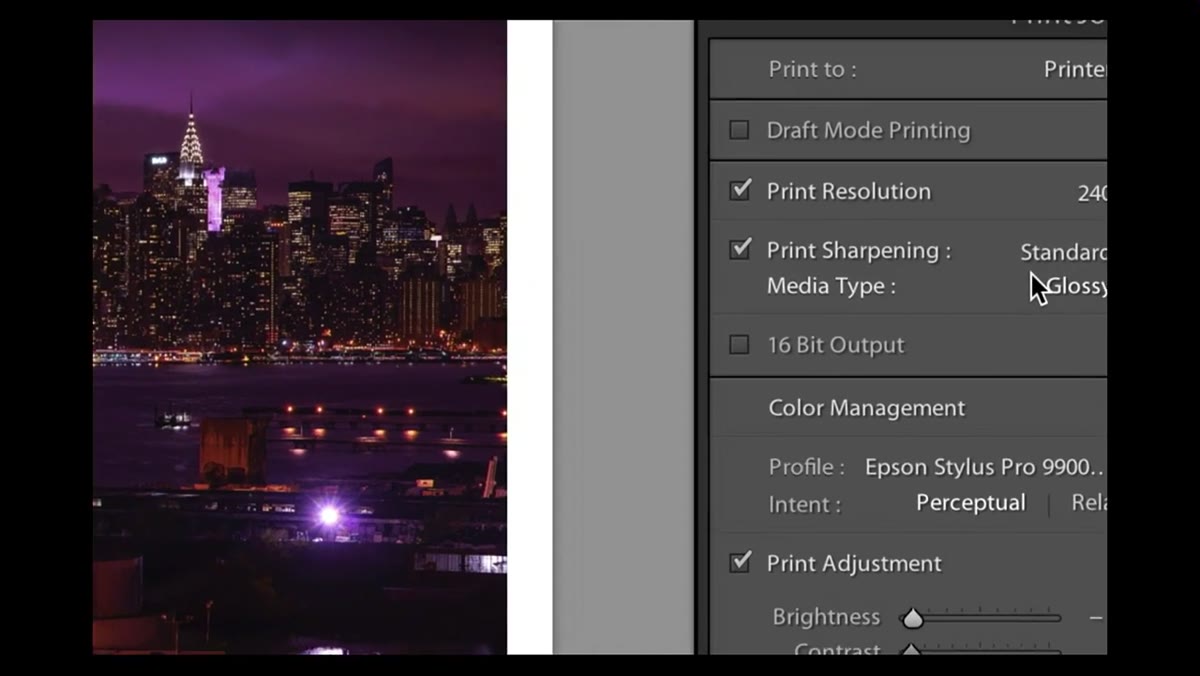Enable the Draft Mode Printing checkbox
This screenshot has height=676, width=1200.
pyautogui.click(x=739, y=130)
